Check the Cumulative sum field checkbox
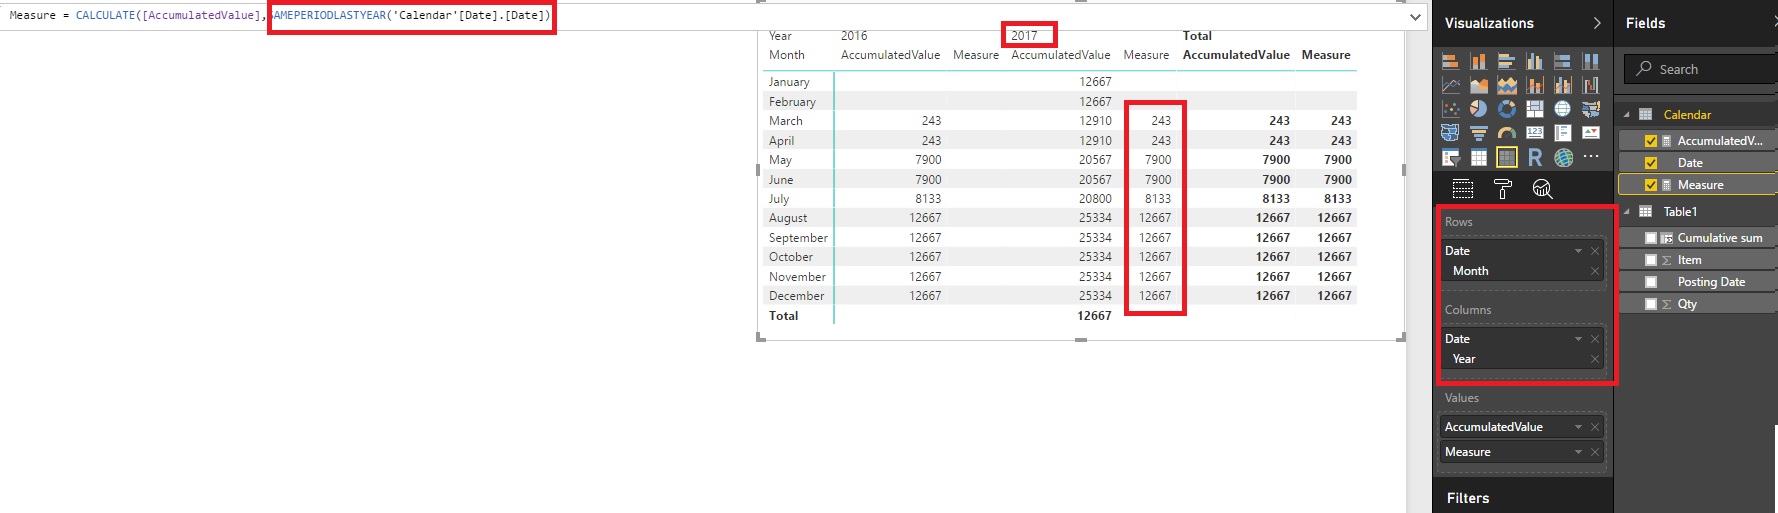Image resolution: width=1778 pixels, height=513 pixels. click(x=1651, y=238)
